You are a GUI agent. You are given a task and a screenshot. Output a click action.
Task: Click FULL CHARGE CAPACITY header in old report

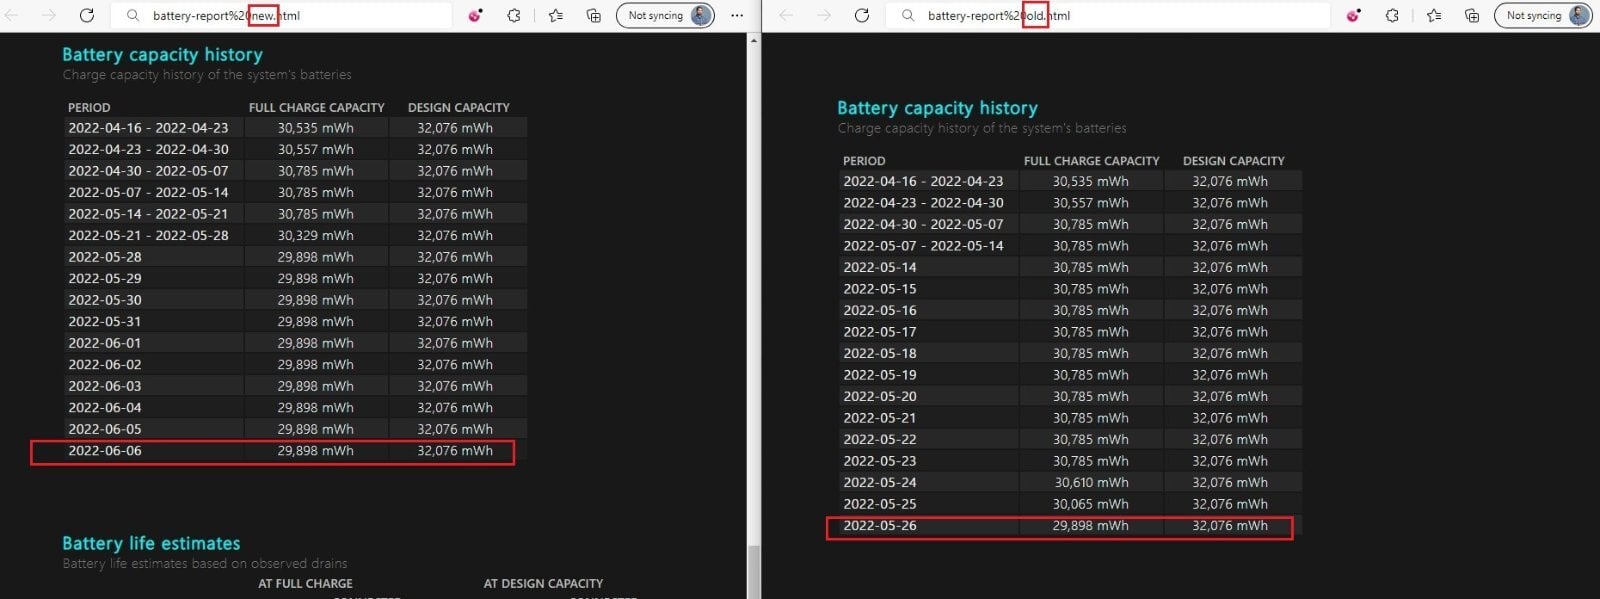(x=1091, y=161)
